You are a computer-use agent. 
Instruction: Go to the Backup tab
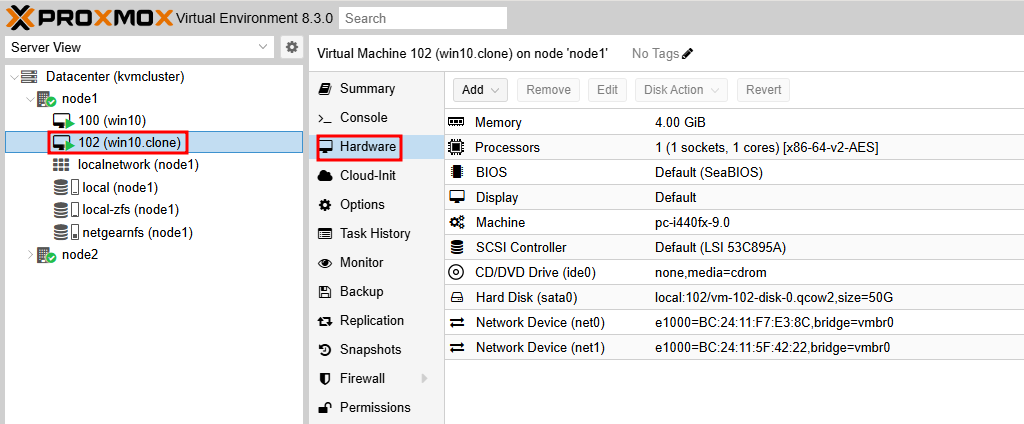click(376, 291)
